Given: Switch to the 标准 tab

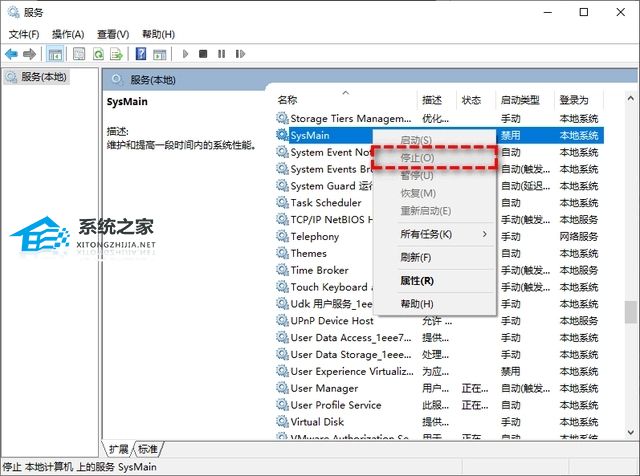Looking at the screenshot, I should click(148, 449).
